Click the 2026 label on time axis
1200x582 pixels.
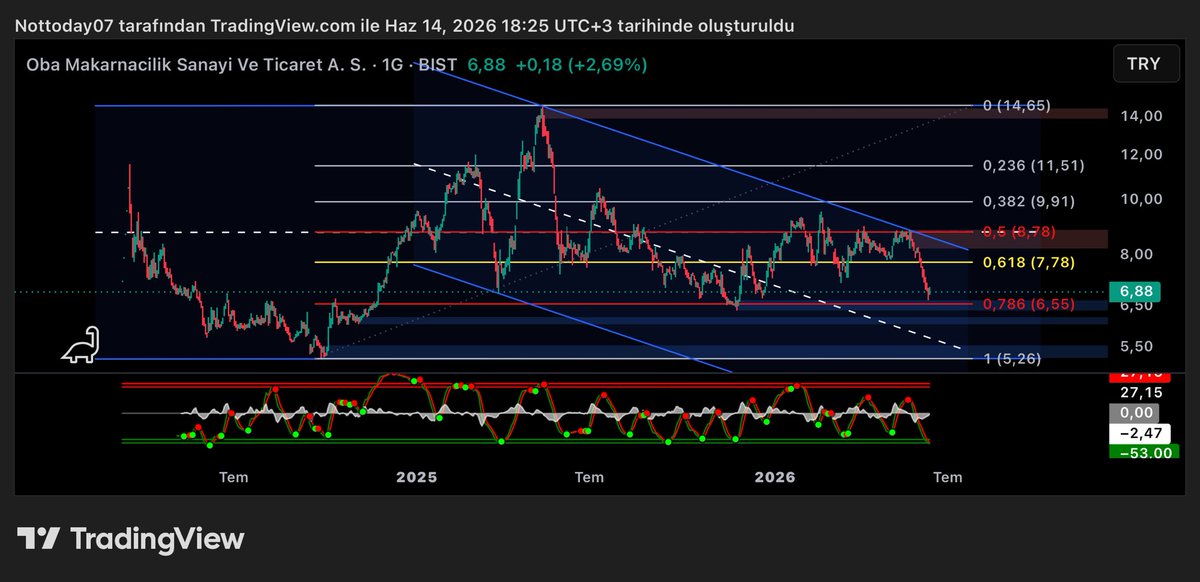[x=775, y=477]
